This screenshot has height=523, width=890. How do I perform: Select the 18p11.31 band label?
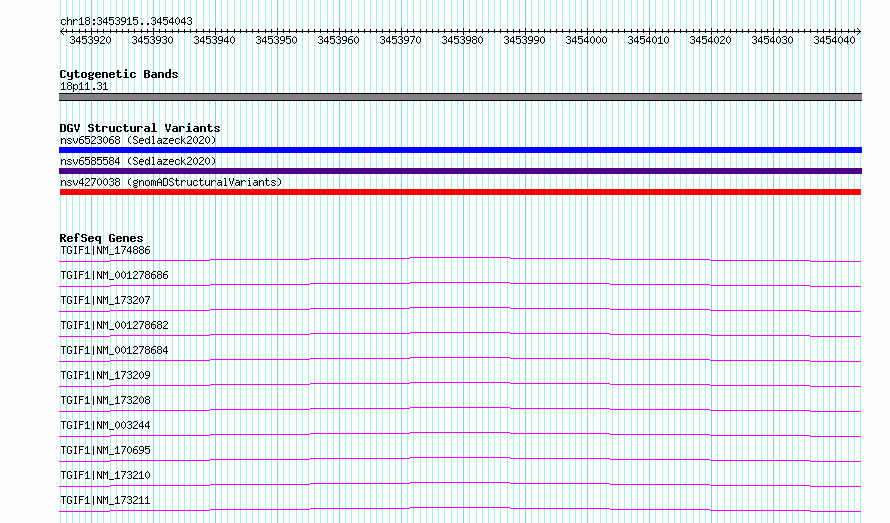[84, 86]
